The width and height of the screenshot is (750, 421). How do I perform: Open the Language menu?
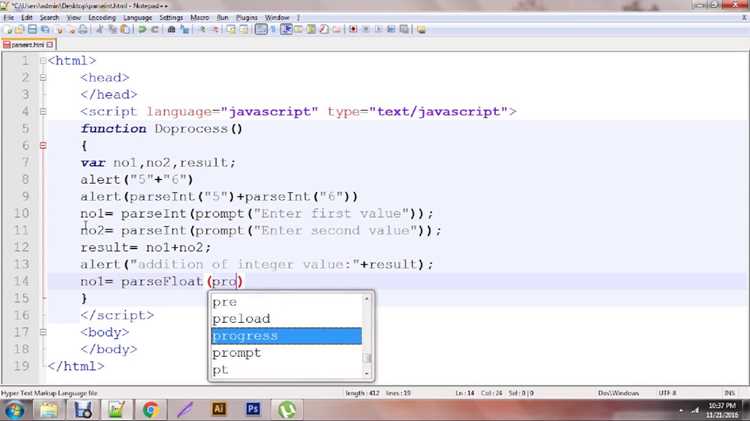(138, 18)
